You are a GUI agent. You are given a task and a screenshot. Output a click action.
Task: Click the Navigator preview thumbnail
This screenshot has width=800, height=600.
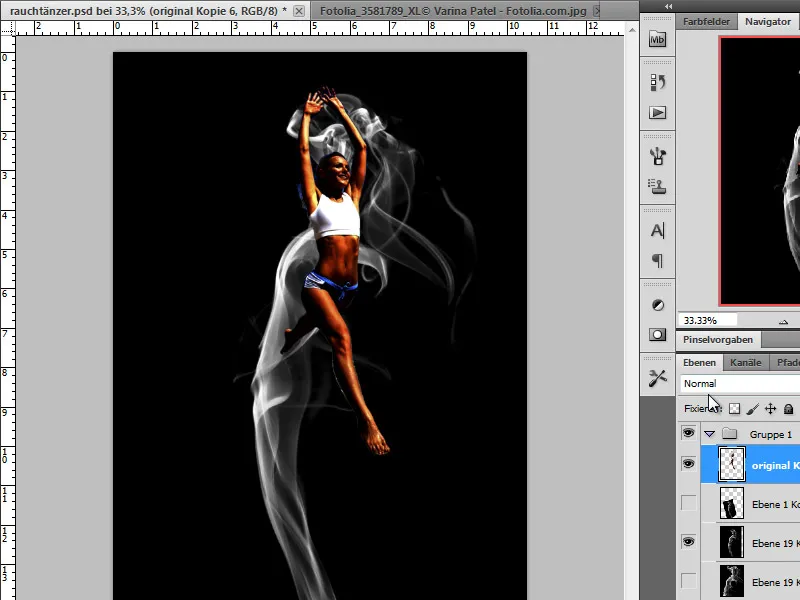[760, 171]
